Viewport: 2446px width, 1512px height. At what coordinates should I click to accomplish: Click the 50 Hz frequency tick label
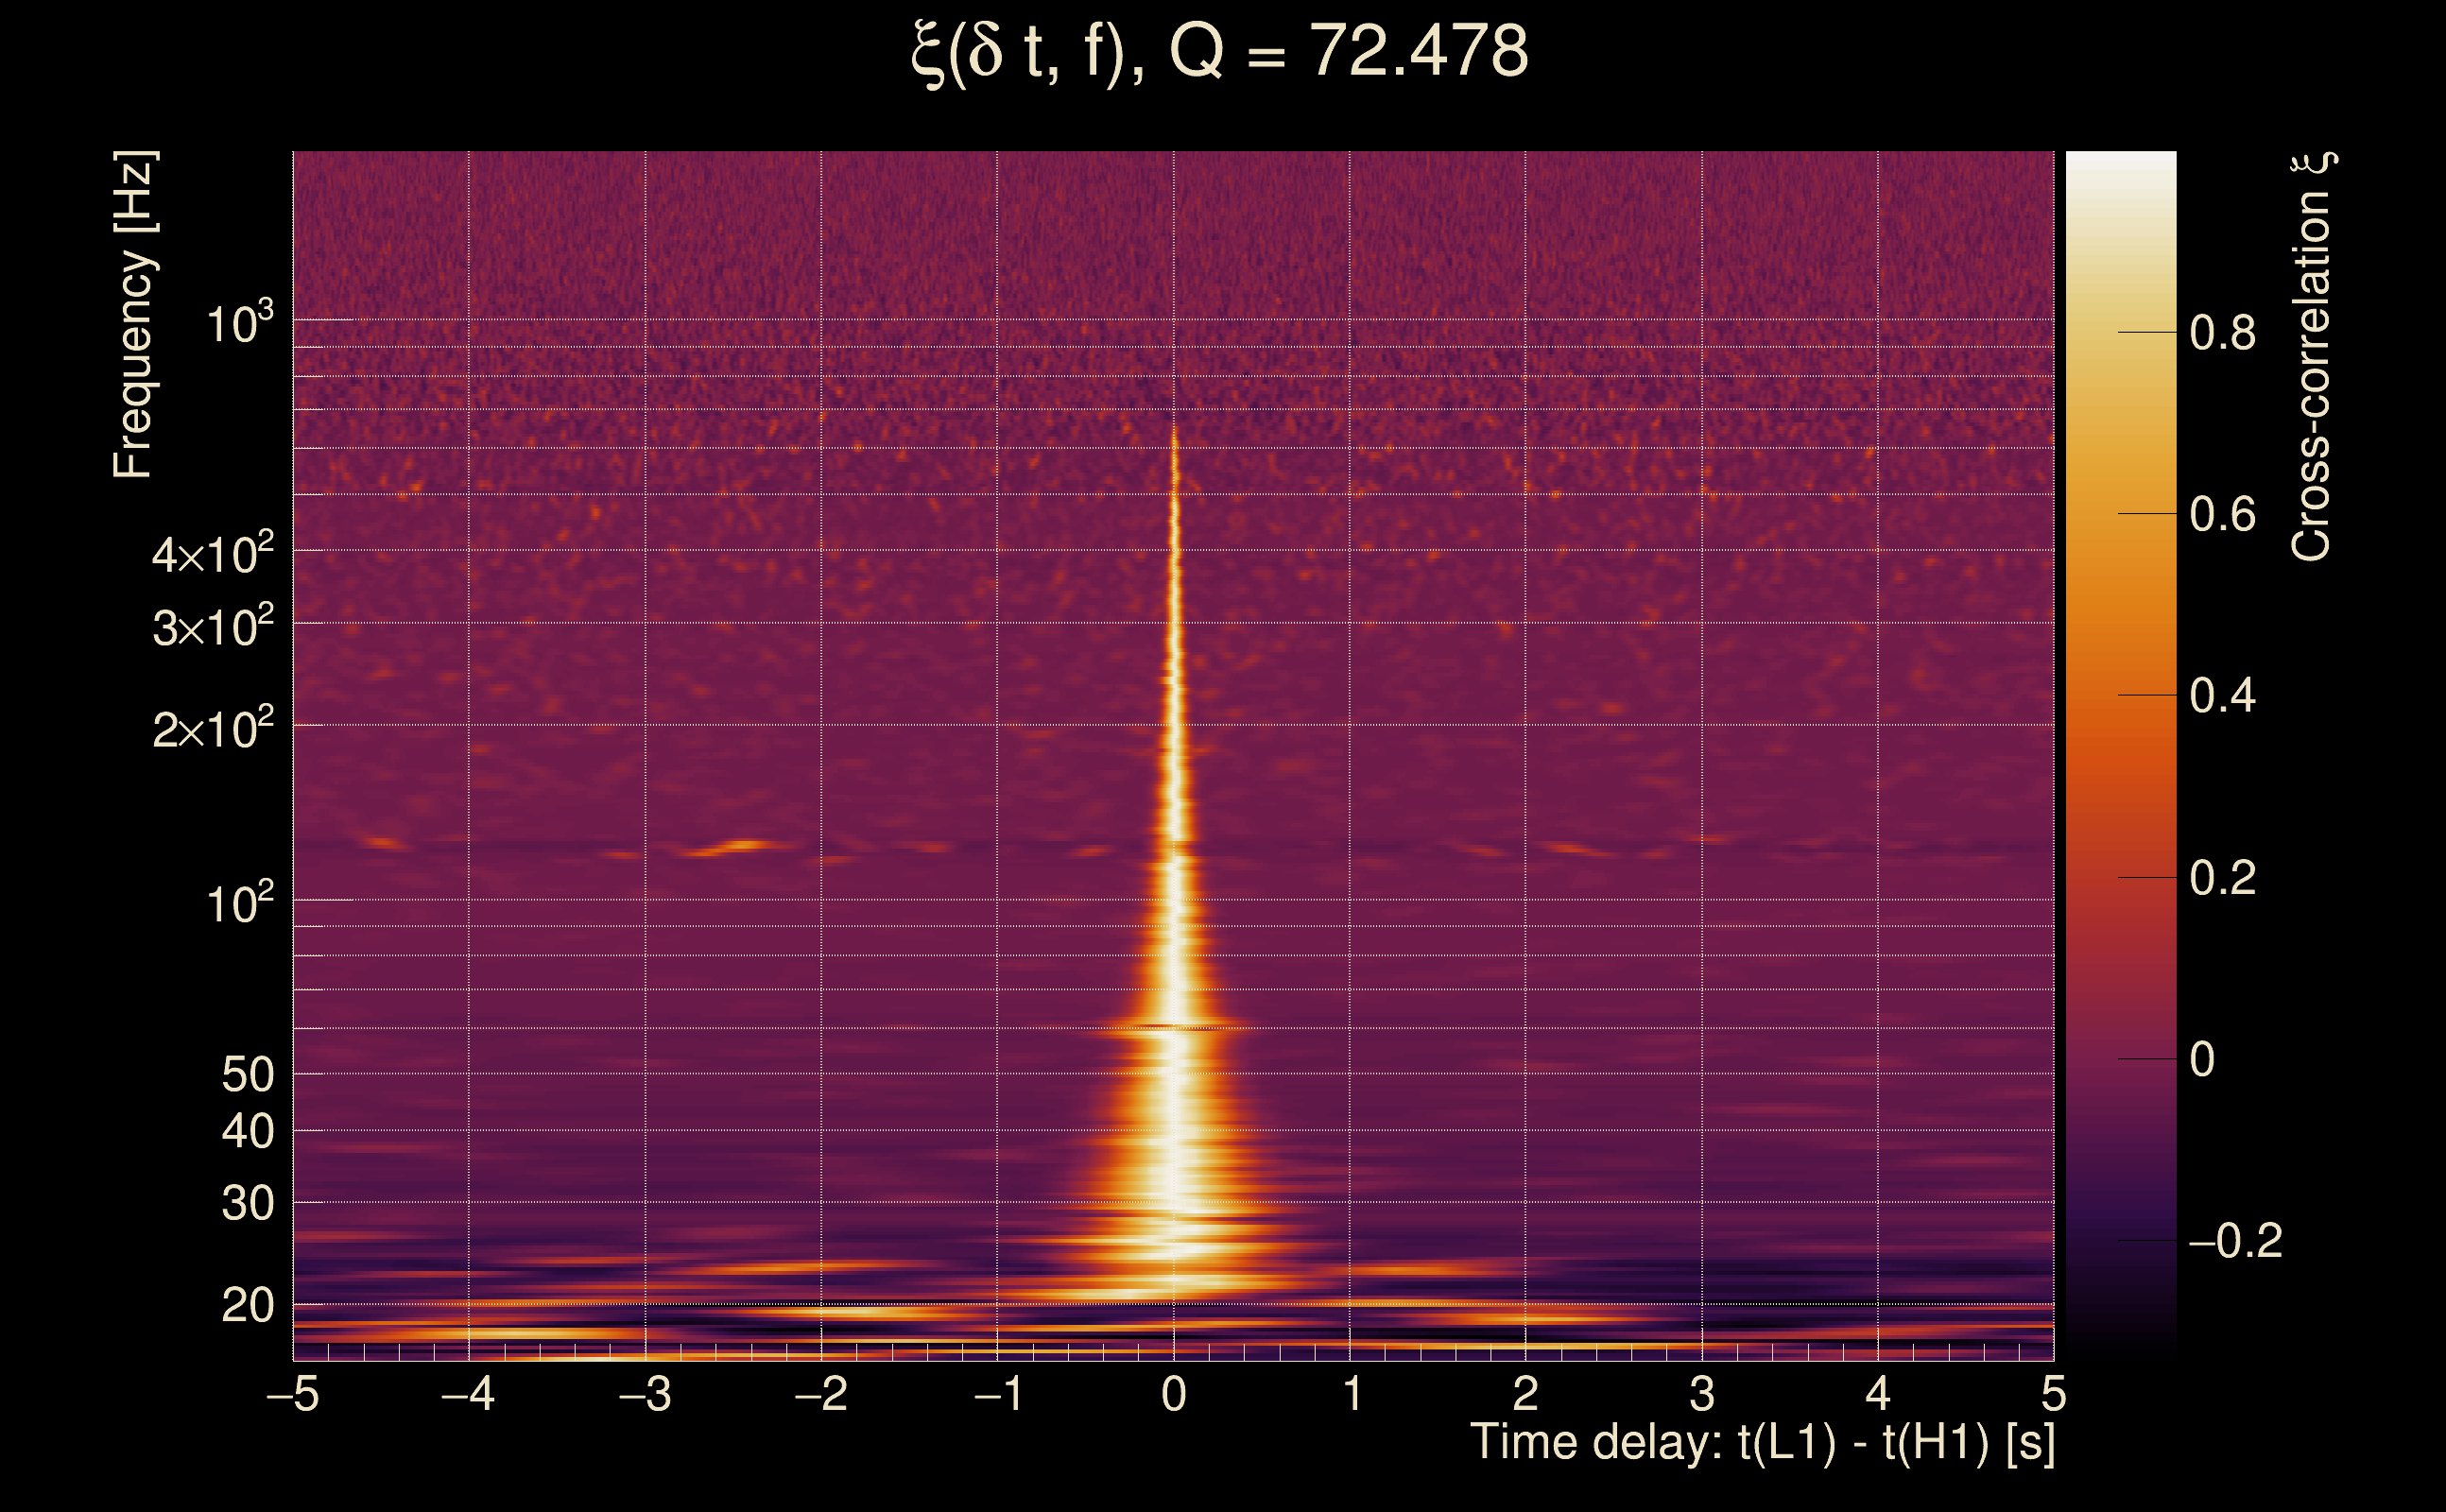tap(247, 1076)
